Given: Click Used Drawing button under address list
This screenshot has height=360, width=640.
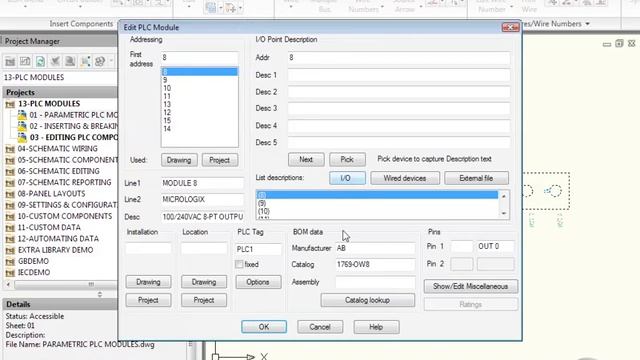Looking at the screenshot, I should click(x=179, y=160).
